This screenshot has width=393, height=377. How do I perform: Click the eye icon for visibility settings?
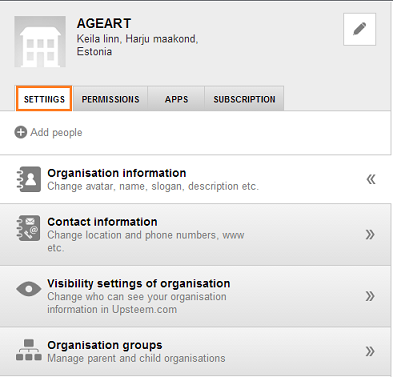(29, 289)
